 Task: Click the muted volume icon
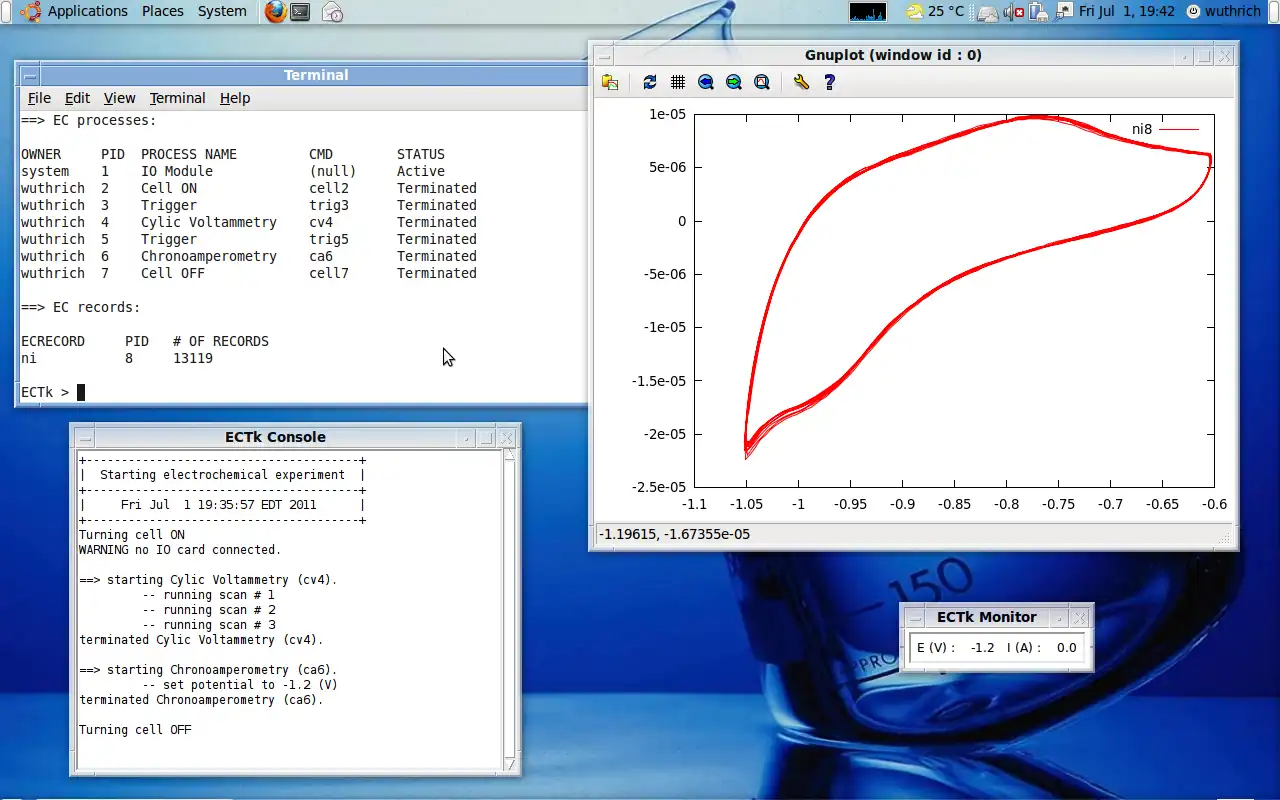[1016, 12]
